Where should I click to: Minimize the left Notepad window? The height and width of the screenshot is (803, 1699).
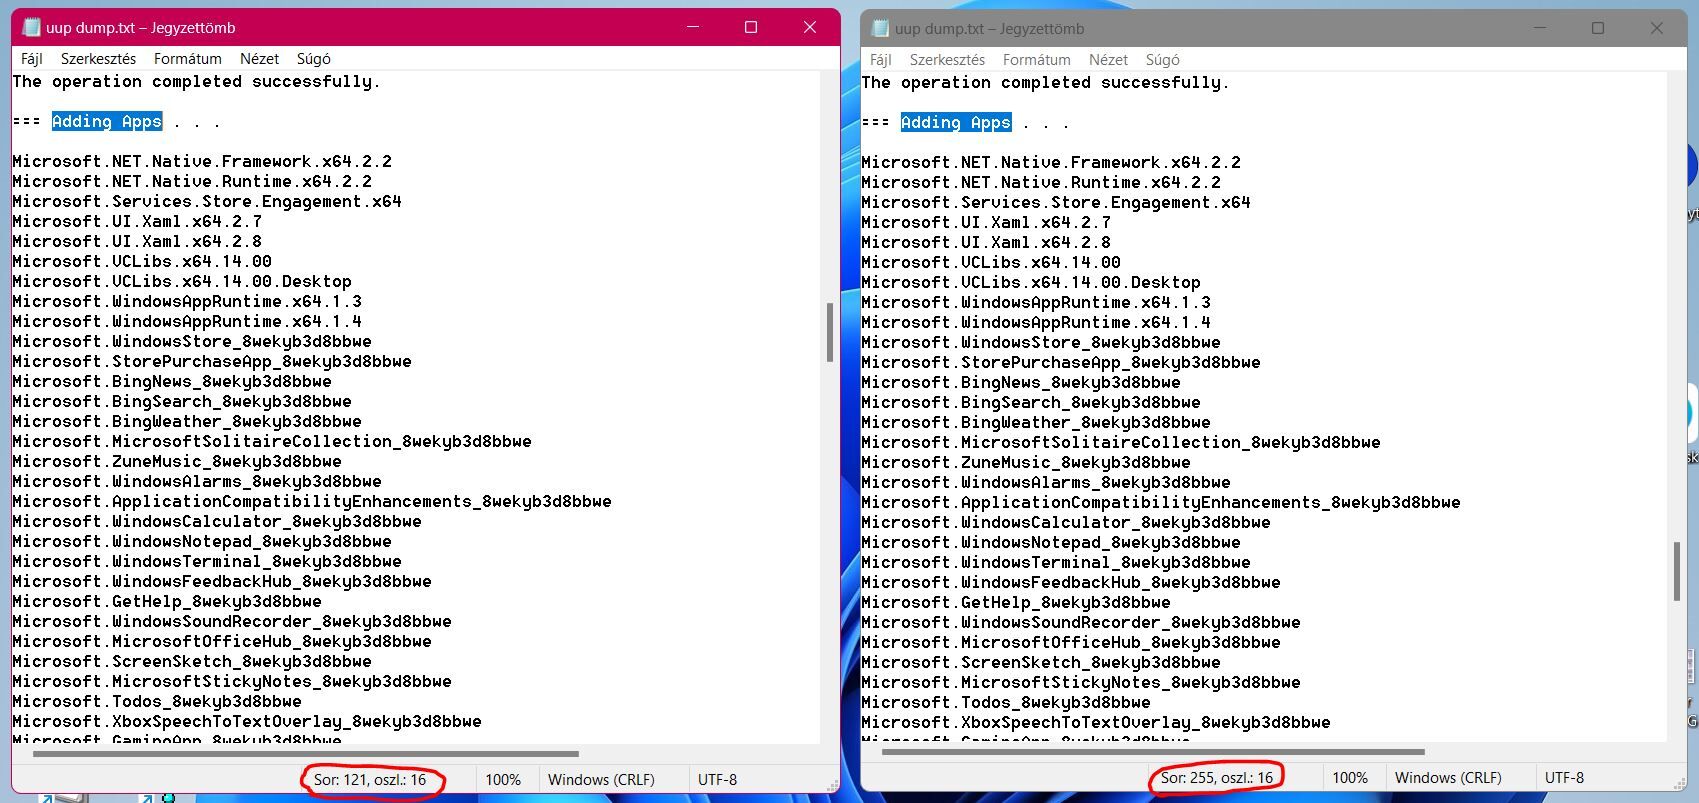[692, 27]
